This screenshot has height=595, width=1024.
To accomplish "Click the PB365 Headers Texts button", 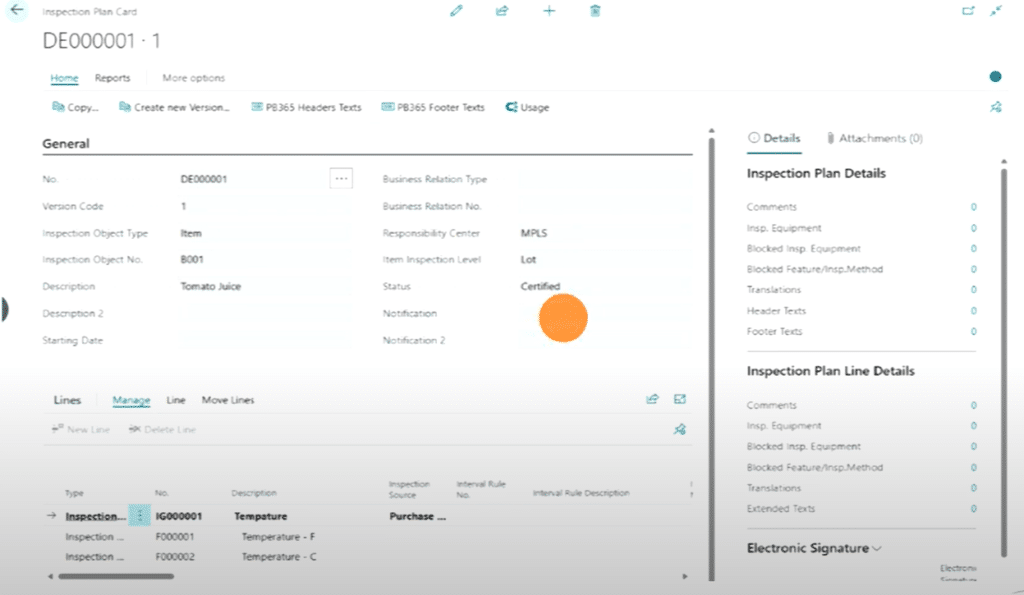I will 306,107.
